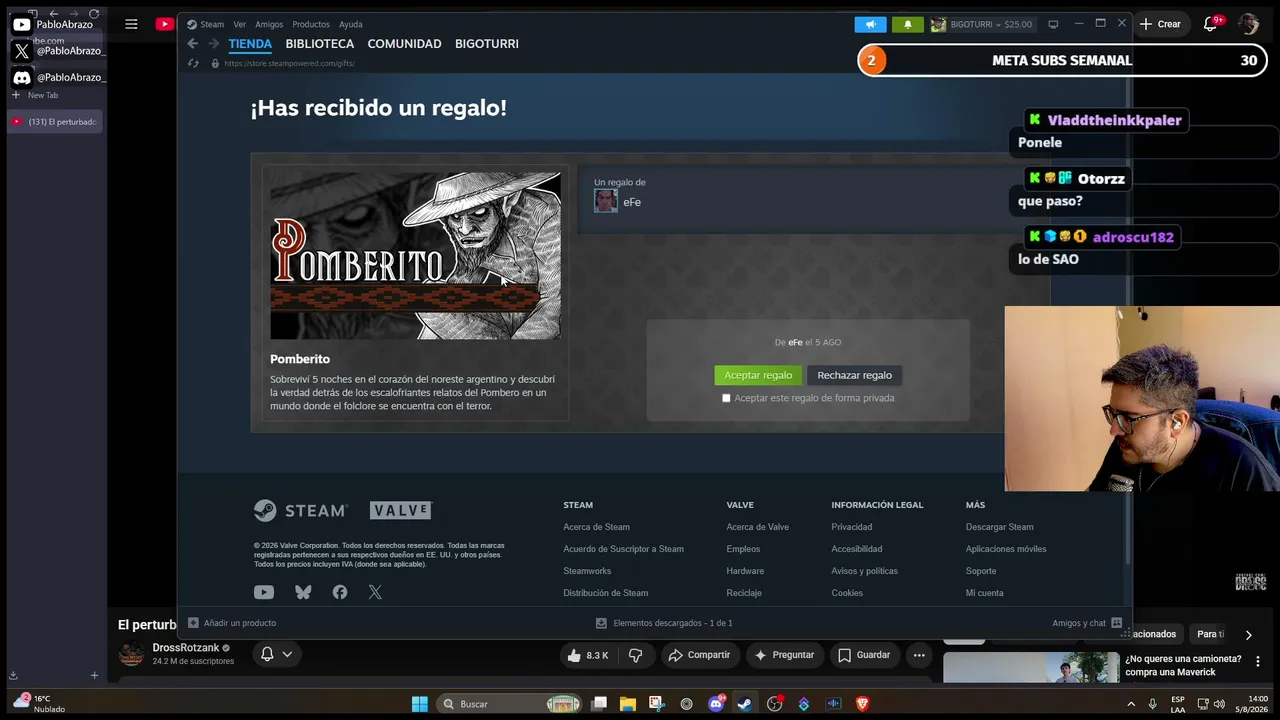The width and height of the screenshot is (1280, 720).
Task: Click the Steam logo in the footer
Action: tap(300, 511)
